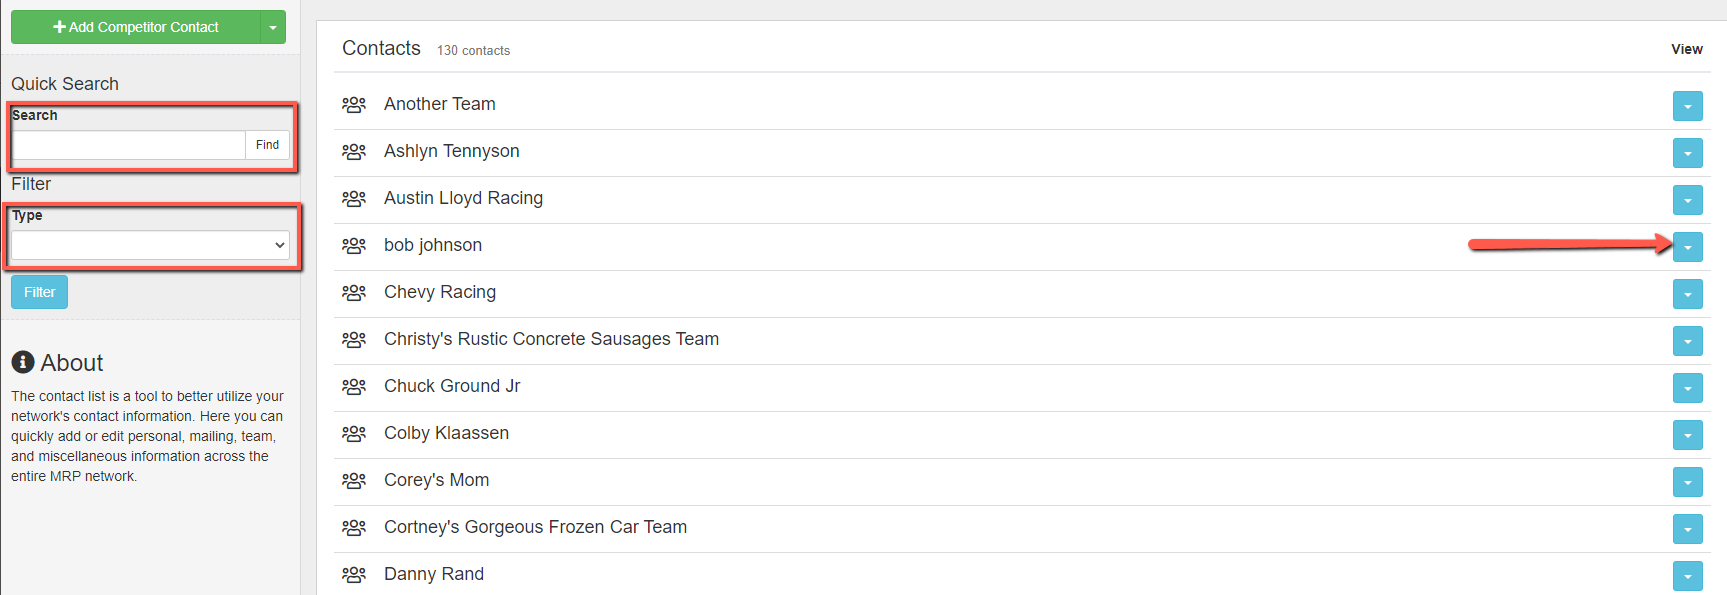Click the group icon next to Danny Rand
This screenshot has width=1727, height=595.
[354, 574]
